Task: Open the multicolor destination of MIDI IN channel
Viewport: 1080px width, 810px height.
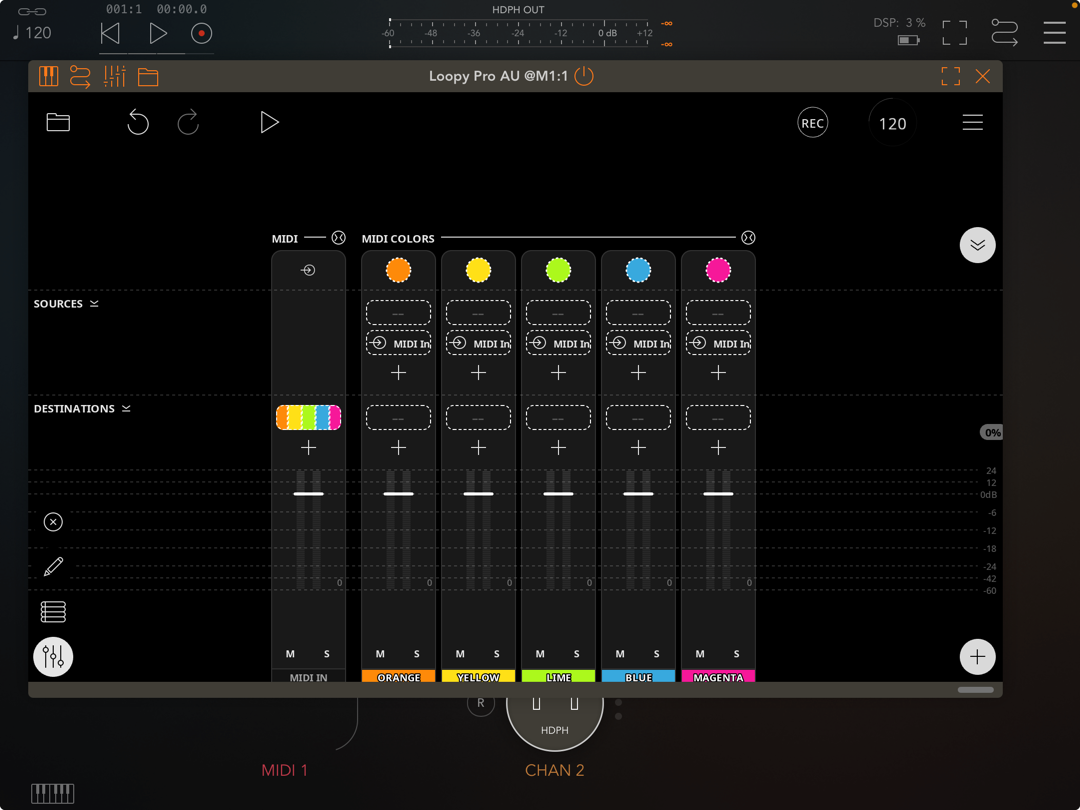Action: click(308, 417)
